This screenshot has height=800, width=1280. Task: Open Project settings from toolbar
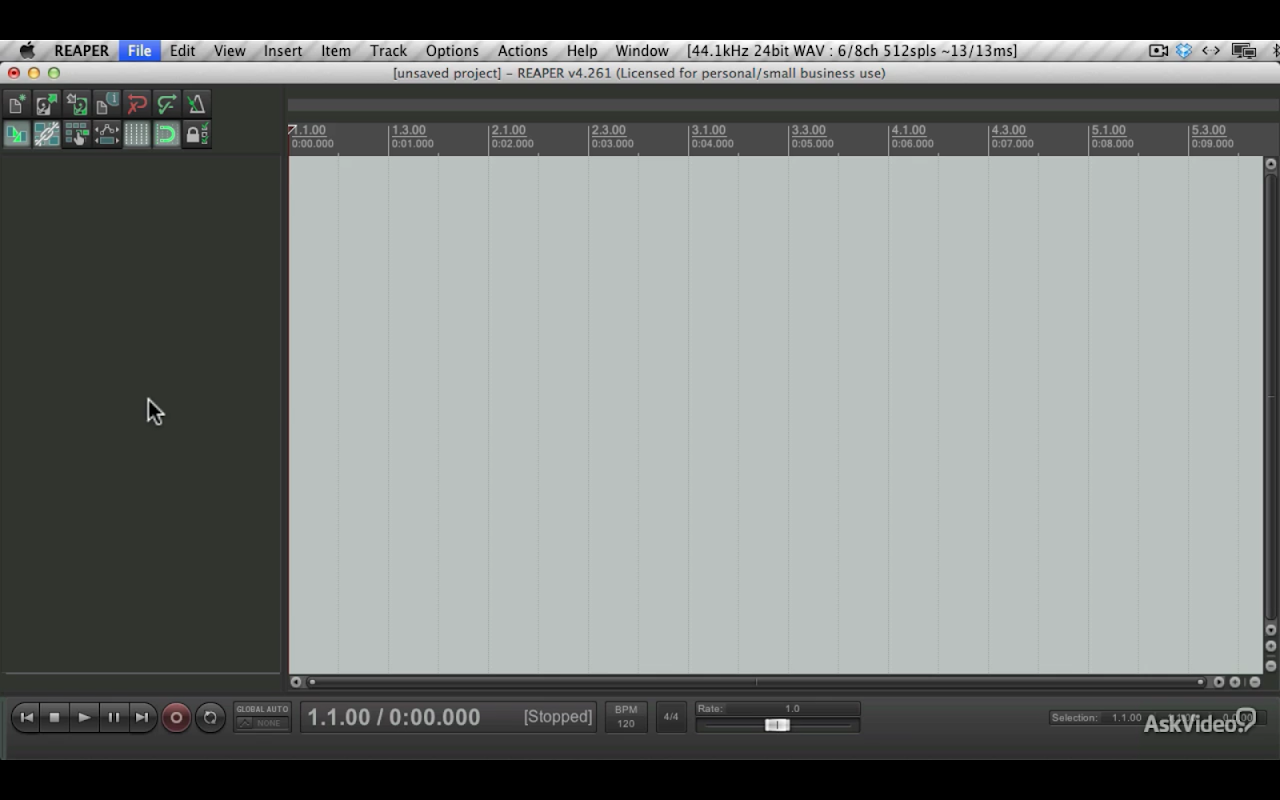coord(107,104)
